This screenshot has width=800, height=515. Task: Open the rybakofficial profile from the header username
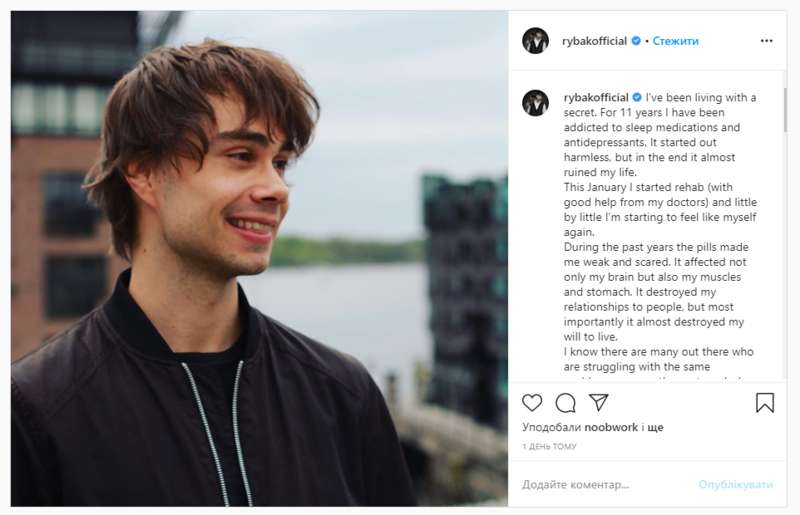(x=590, y=41)
